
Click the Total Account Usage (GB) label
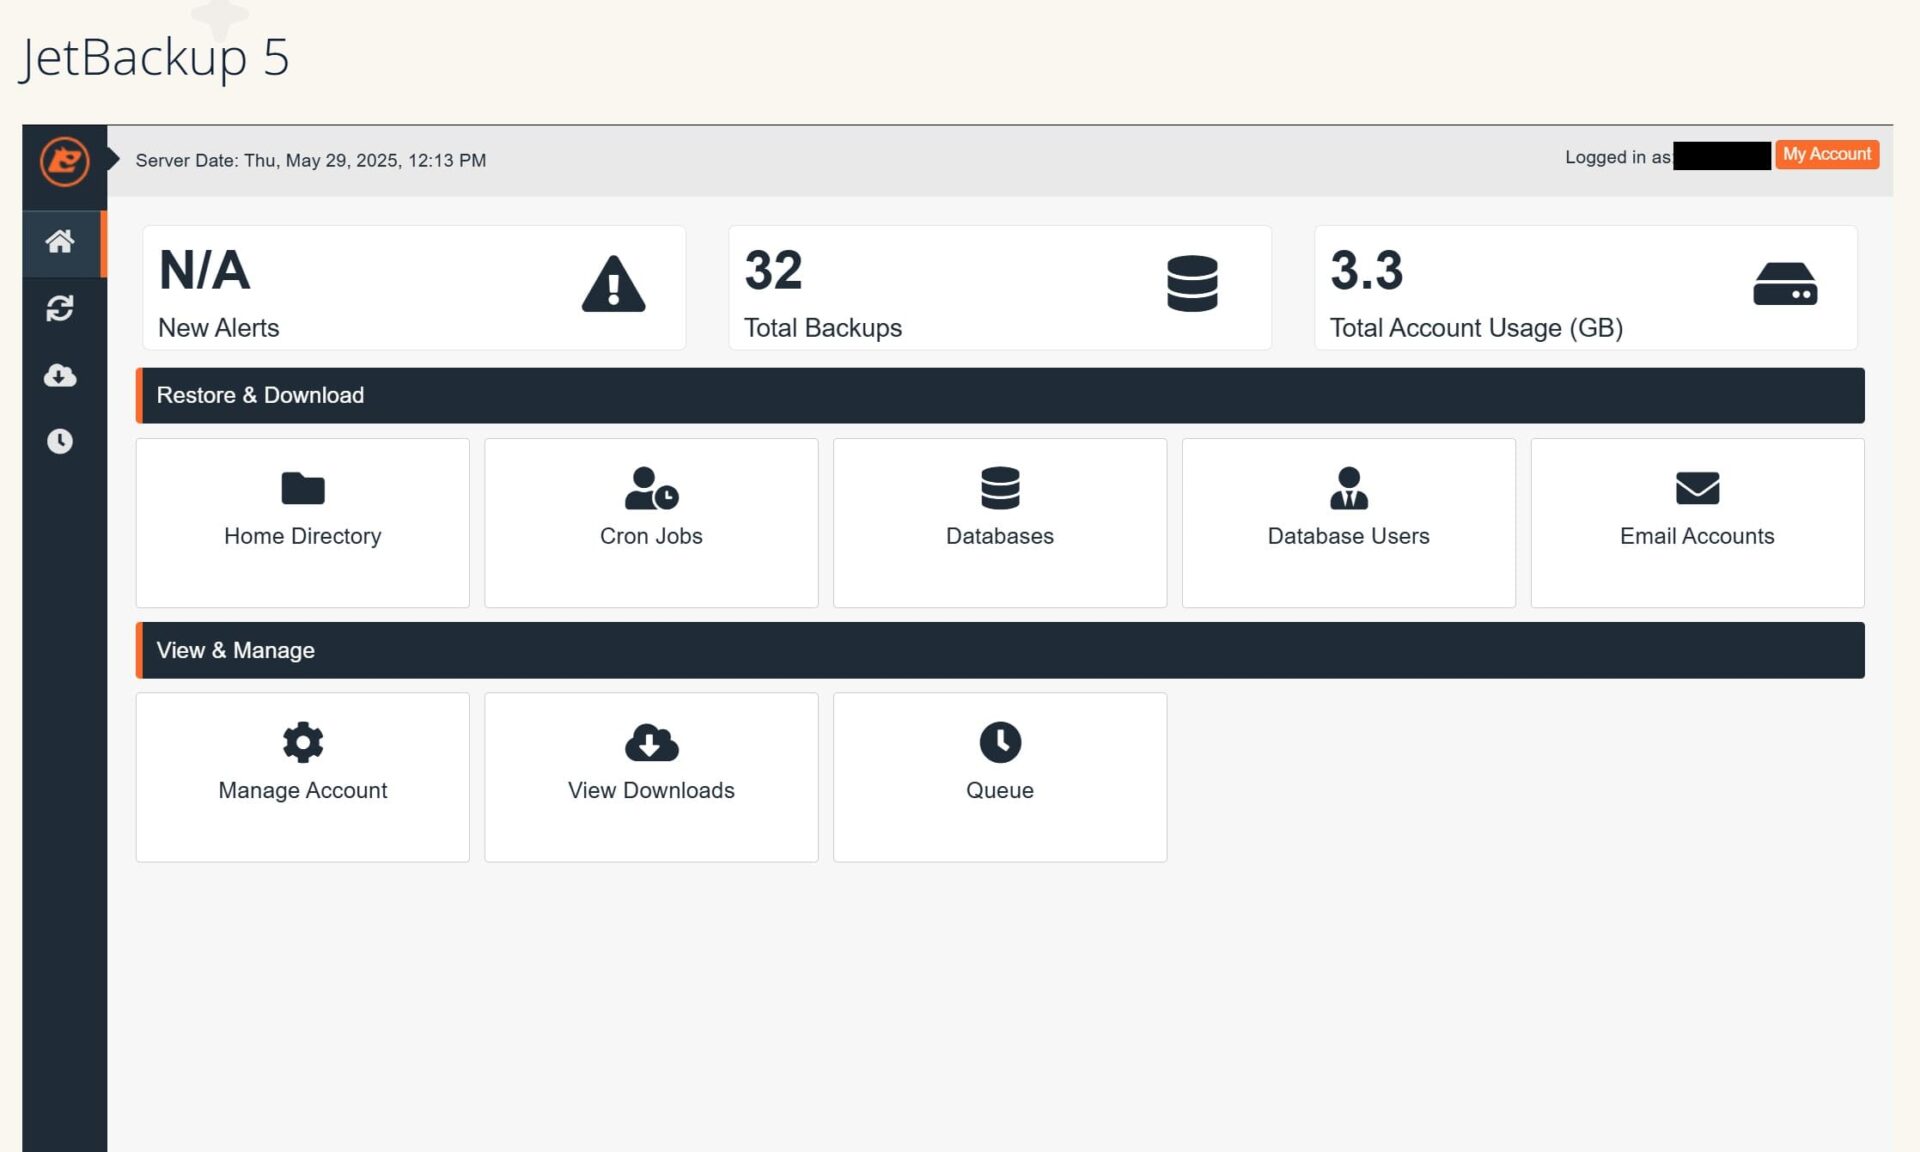pos(1476,328)
